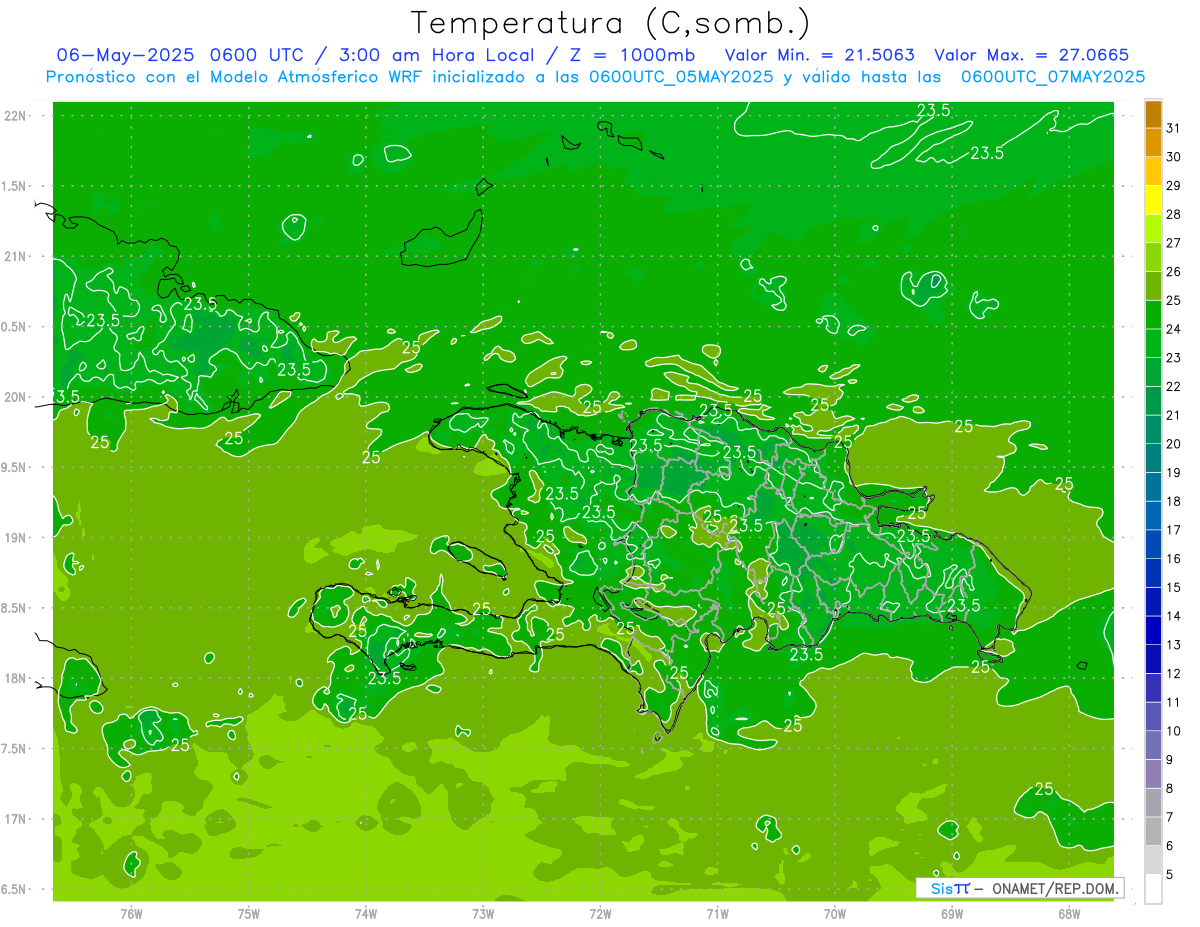This screenshot has height=927, width=1200.
Task: Click the initialization time '0600UTC_05MAY2025'
Action: [680, 76]
